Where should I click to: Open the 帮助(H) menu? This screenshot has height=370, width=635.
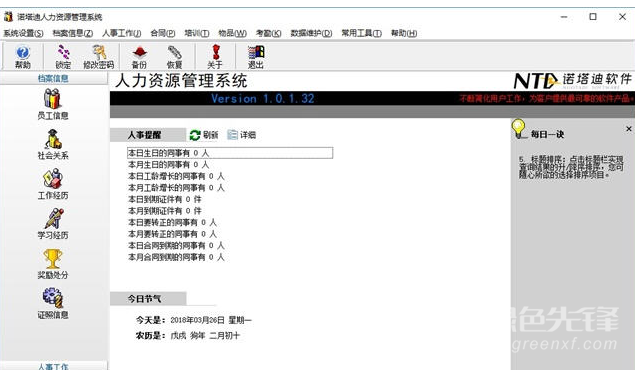[x=404, y=33]
